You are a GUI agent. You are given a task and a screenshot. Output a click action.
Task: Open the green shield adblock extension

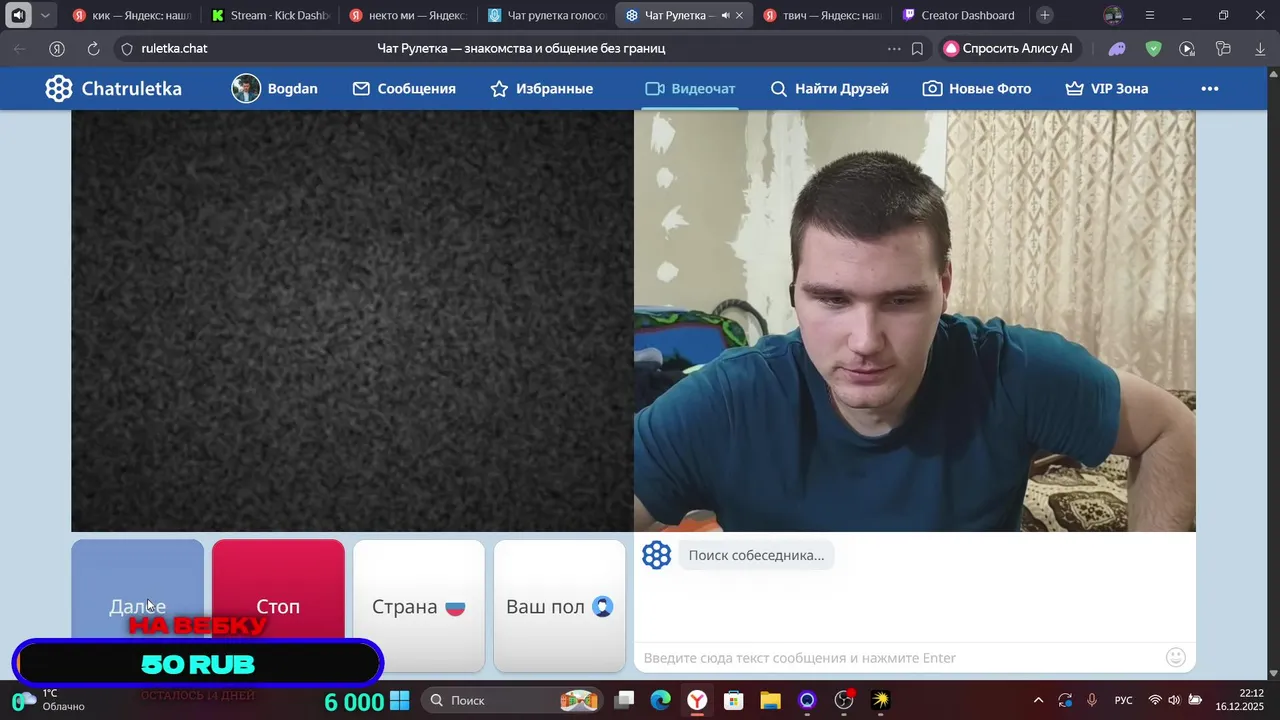[x=1153, y=48]
